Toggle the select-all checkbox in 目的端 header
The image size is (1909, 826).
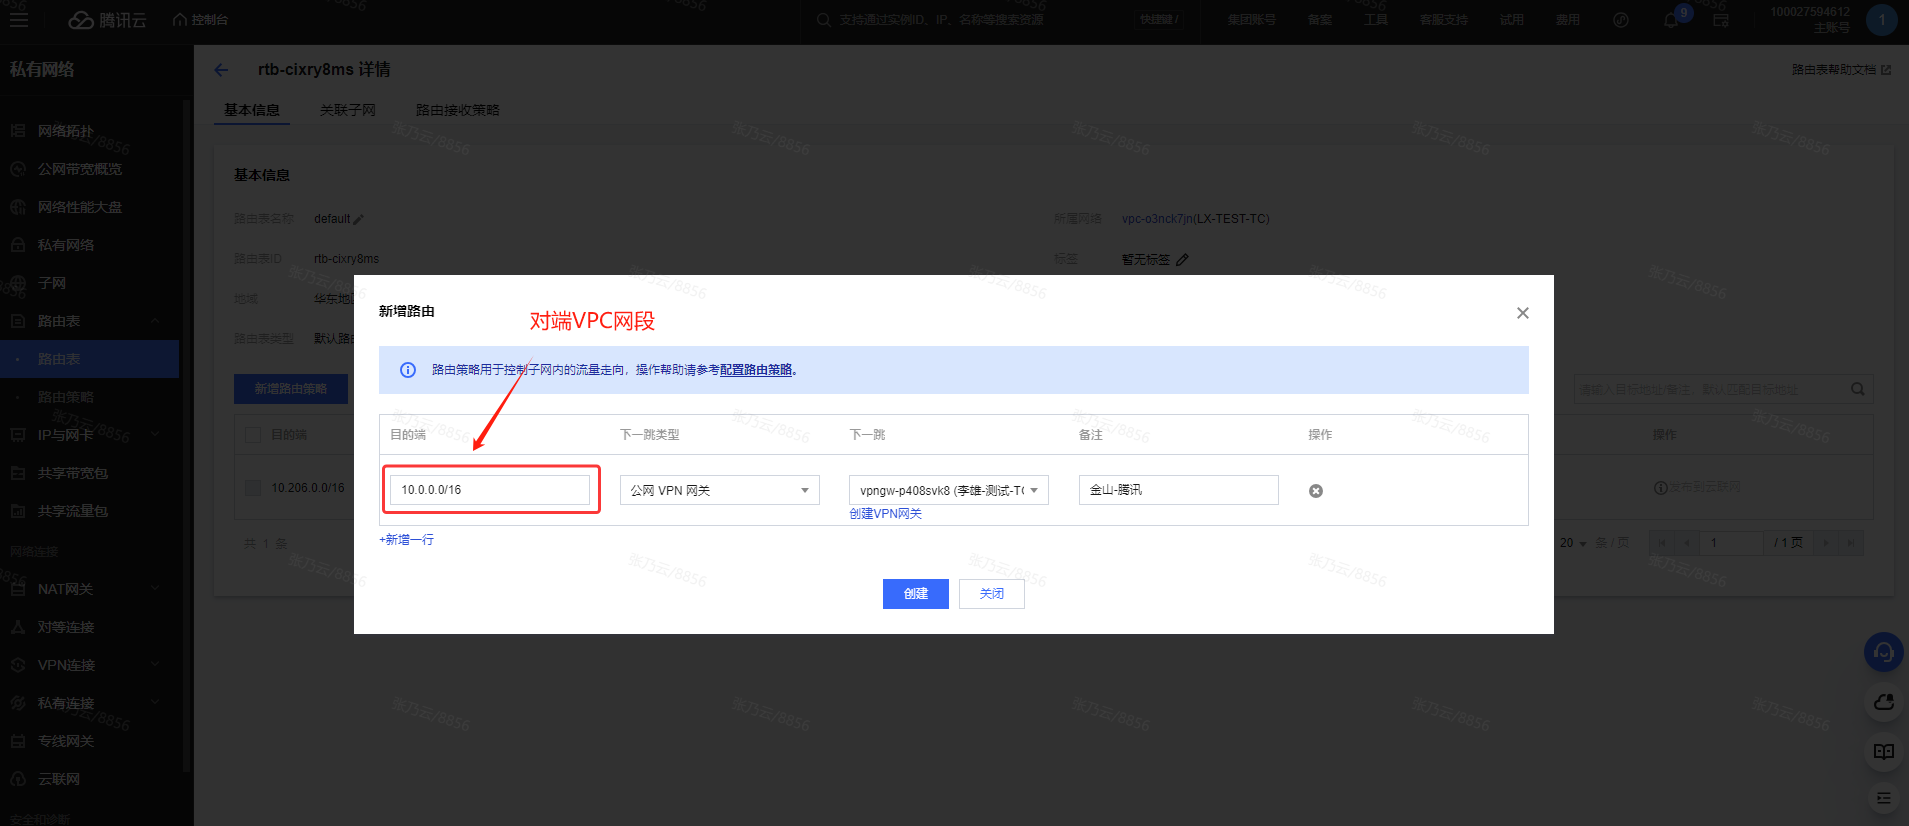point(253,435)
